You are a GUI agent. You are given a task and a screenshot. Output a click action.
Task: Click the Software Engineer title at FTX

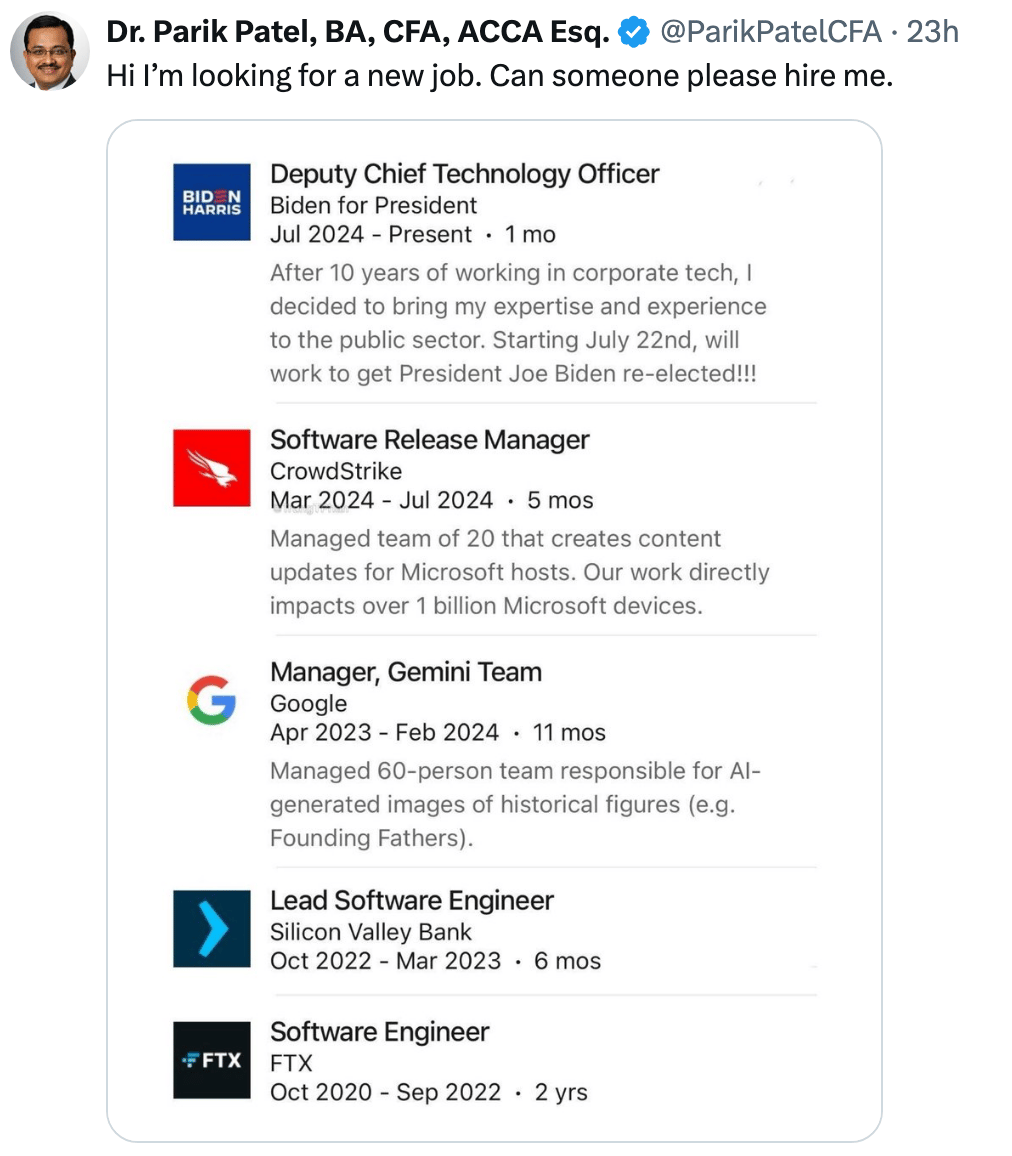[x=380, y=1032]
